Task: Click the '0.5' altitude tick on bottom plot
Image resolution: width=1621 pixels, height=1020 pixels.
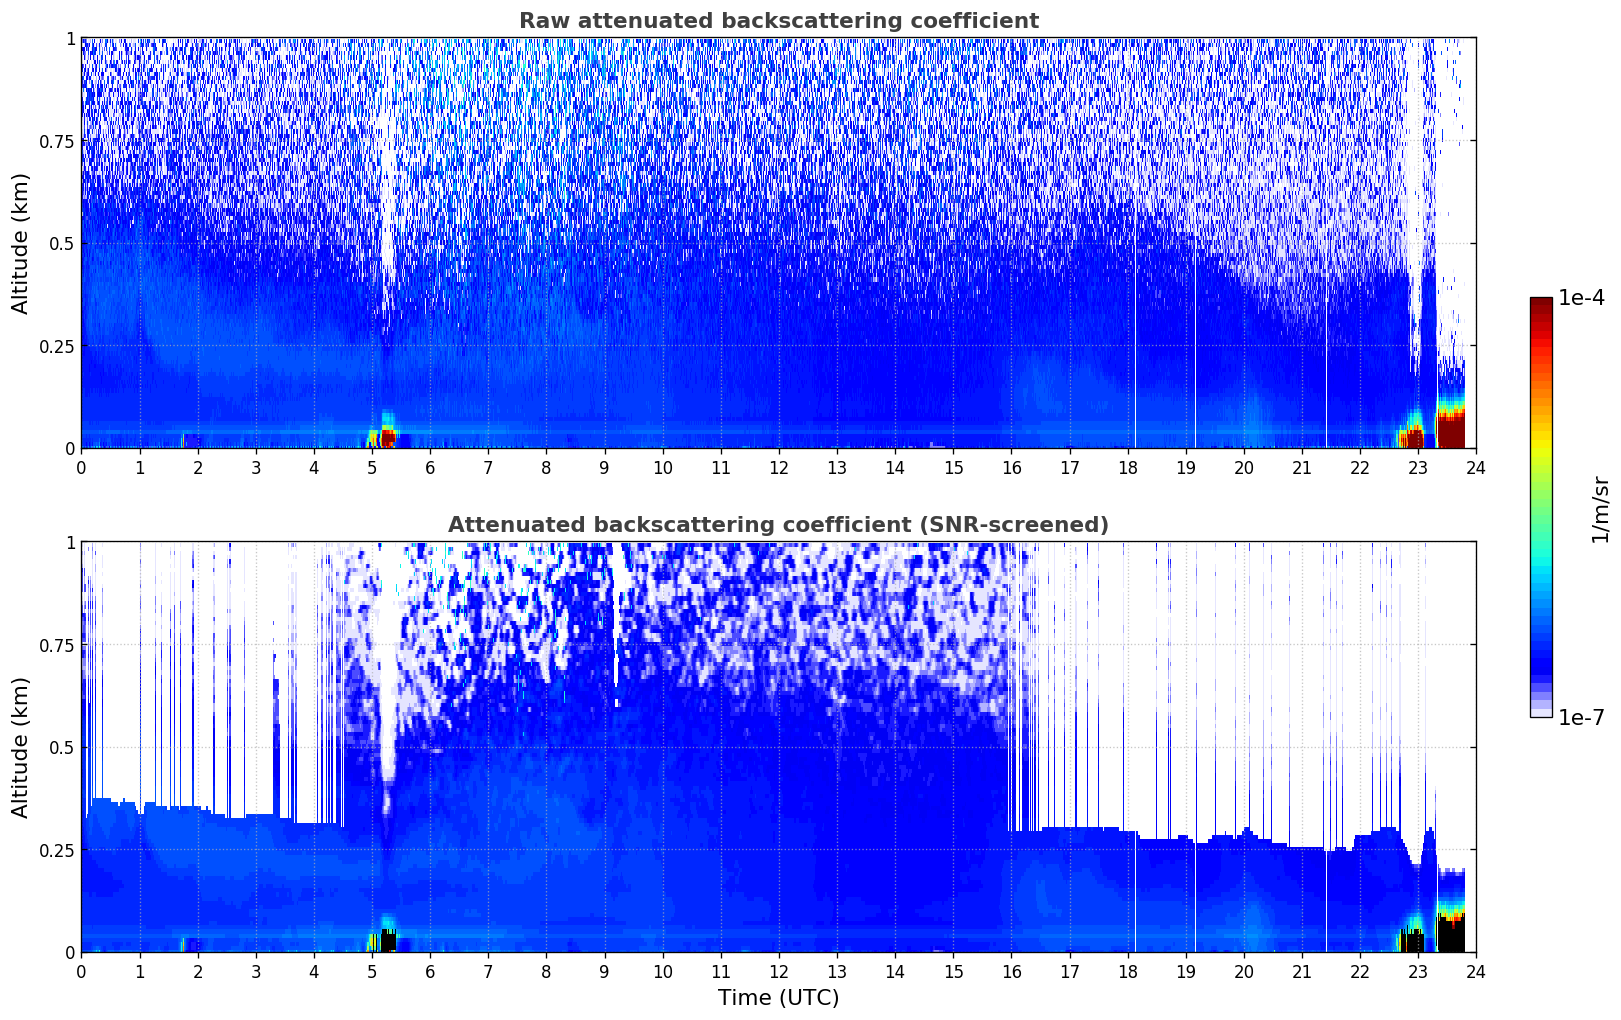Action: click(x=61, y=747)
